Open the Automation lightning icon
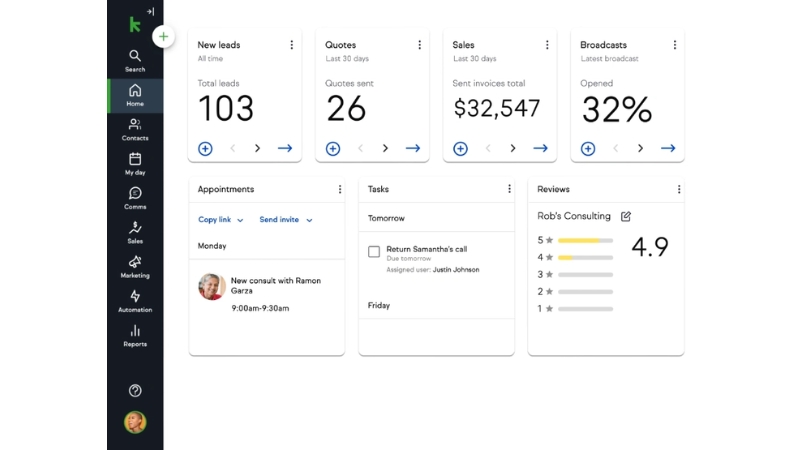Viewport: 800px width, 450px height. click(135, 300)
